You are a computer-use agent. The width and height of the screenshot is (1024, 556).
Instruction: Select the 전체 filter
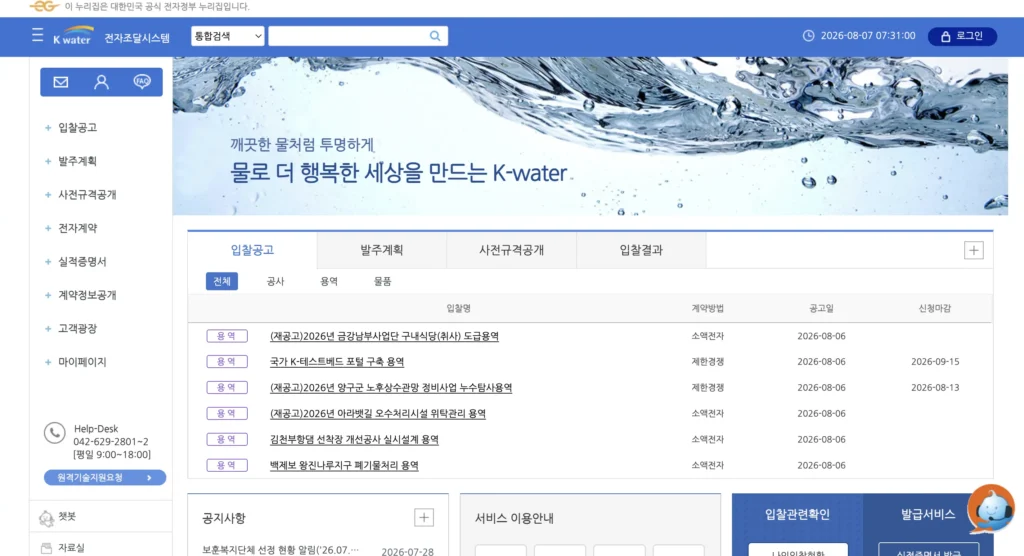pyautogui.click(x=222, y=281)
